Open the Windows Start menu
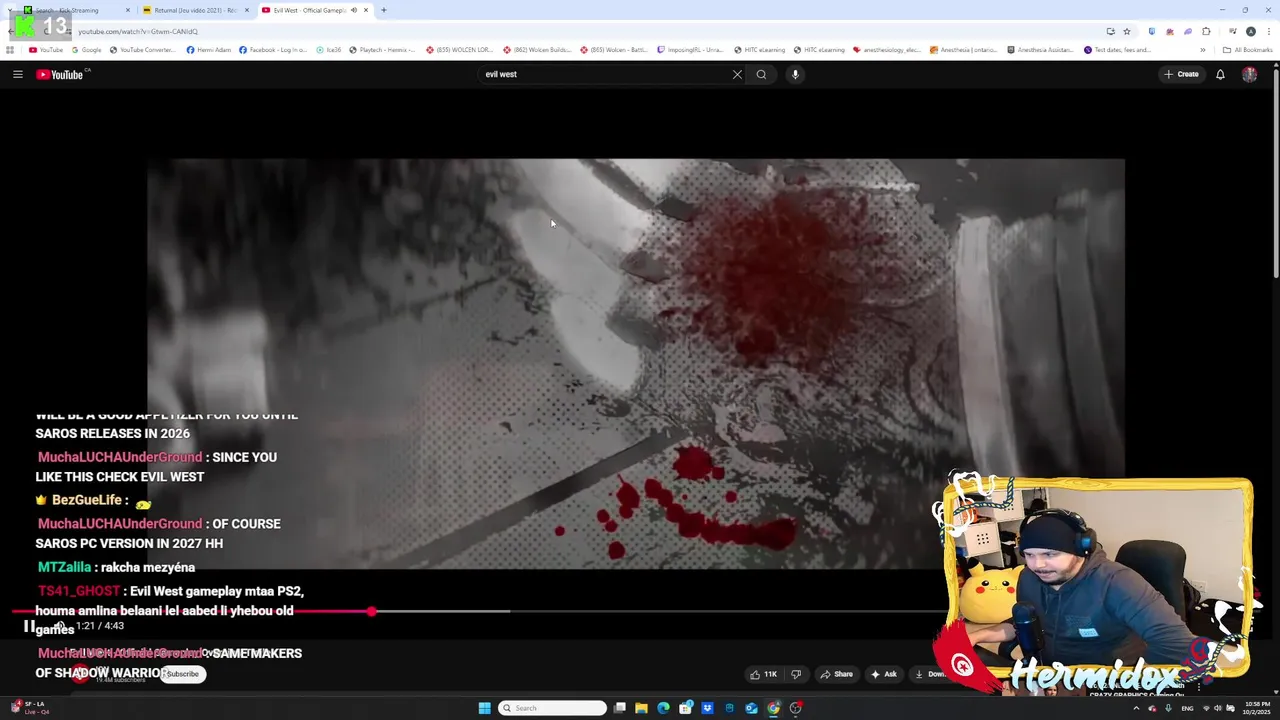This screenshot has height=720, width=1280. pos(484,708)
